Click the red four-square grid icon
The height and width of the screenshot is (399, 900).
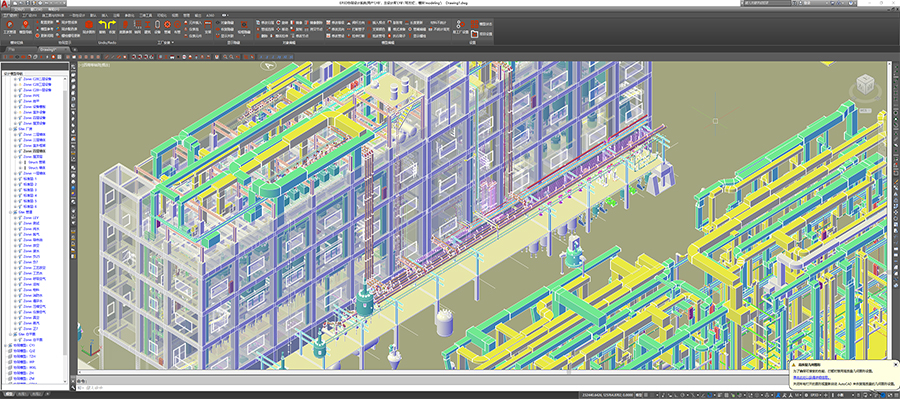[x=475, y=24]
